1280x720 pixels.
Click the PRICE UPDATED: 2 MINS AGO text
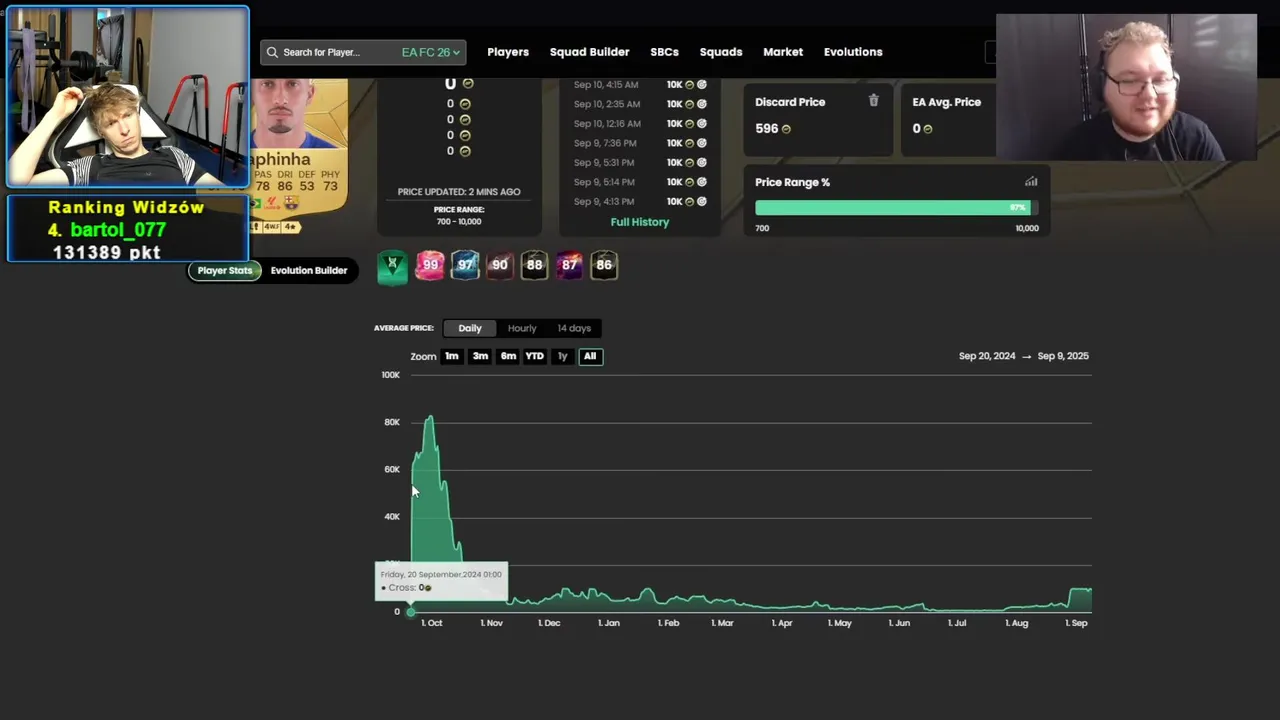pyautogui.click(x=459, y=192)
